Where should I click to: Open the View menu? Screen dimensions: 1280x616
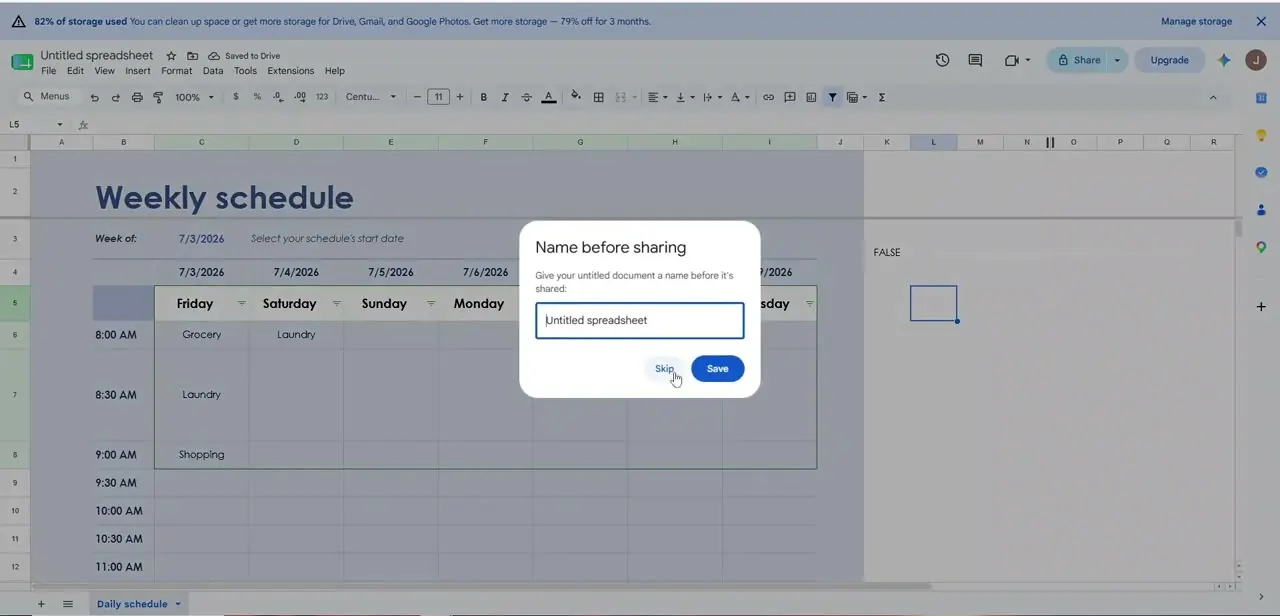(104, 71)
